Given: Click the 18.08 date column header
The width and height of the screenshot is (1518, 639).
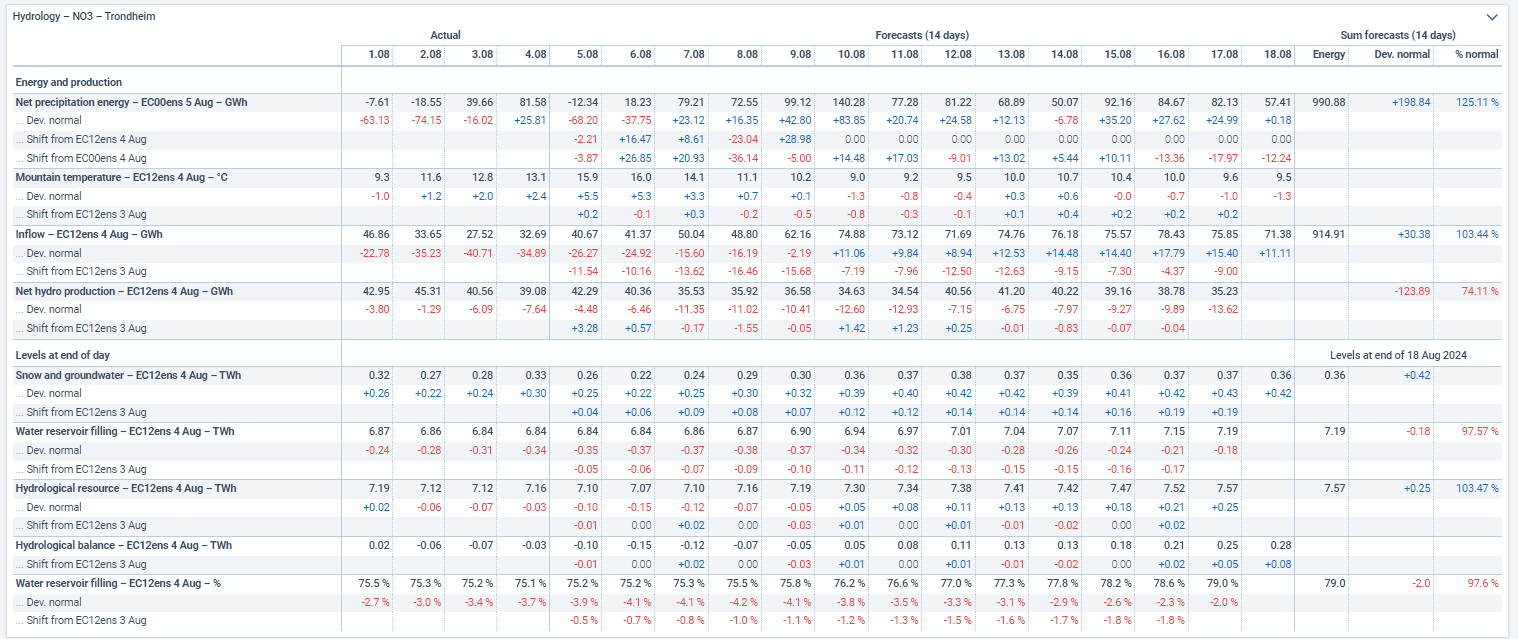Looking at the screenshot, I should pyautogui.click(x=1276, y=54).
